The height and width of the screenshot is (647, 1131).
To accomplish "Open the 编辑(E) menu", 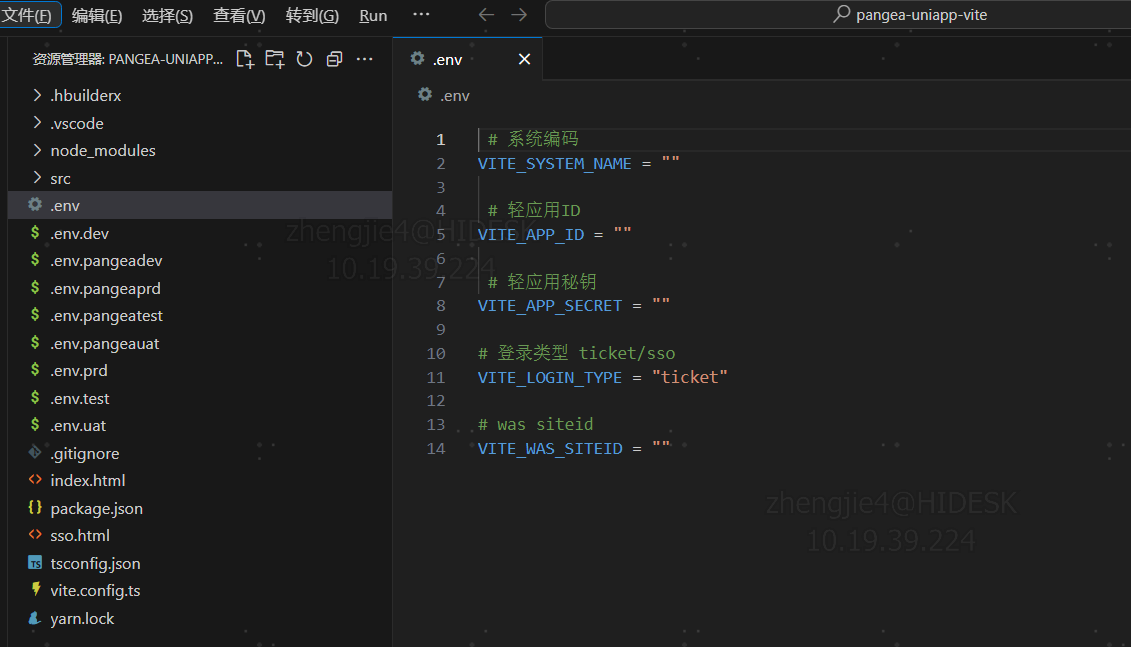I will (x=97, y=15).
